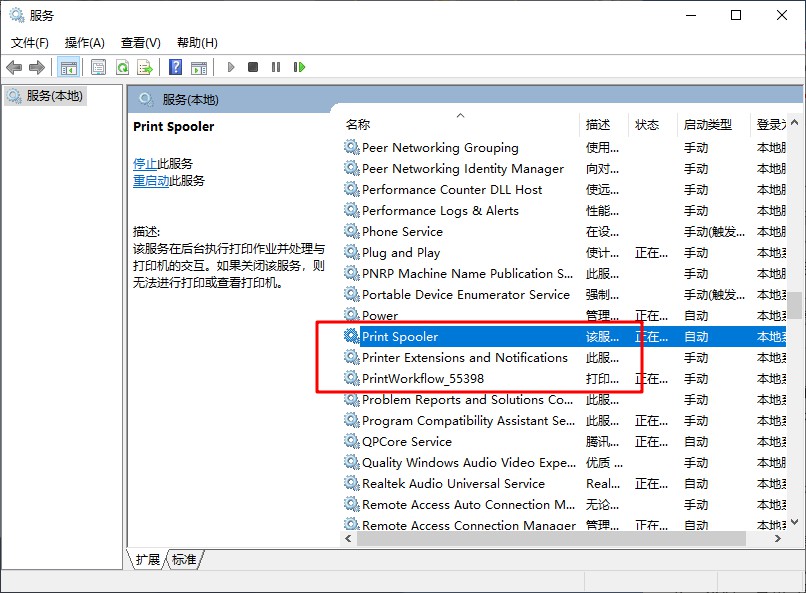This screenshot has height=593, width=806.
Task: Sort list by 启动类型 column header
Action: pyautogui.click(x=707, y=125)
